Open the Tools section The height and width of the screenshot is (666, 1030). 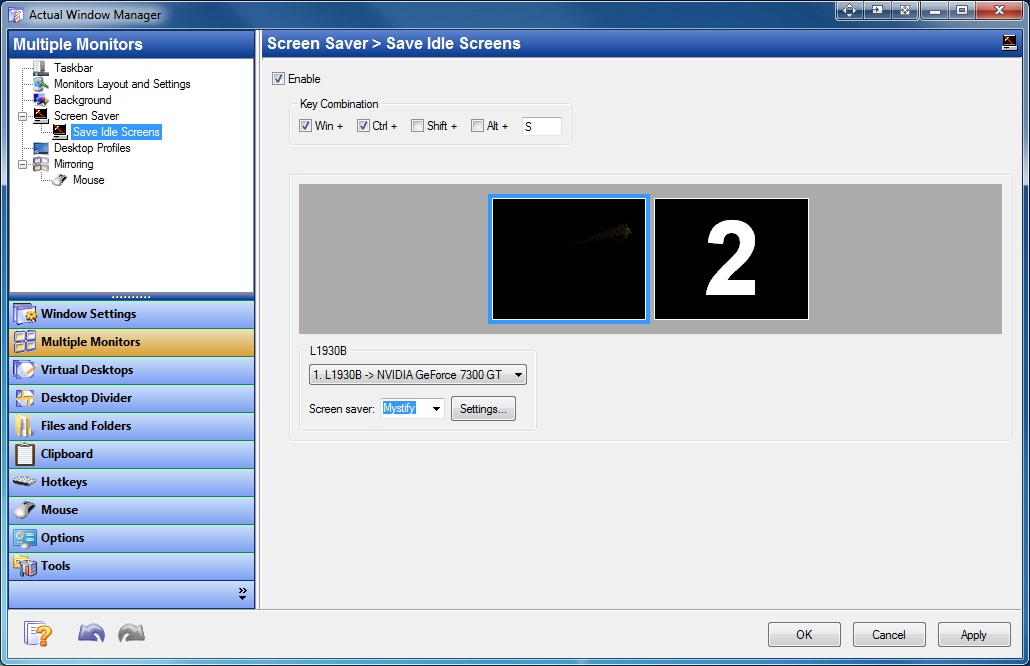tap(131, 566)
